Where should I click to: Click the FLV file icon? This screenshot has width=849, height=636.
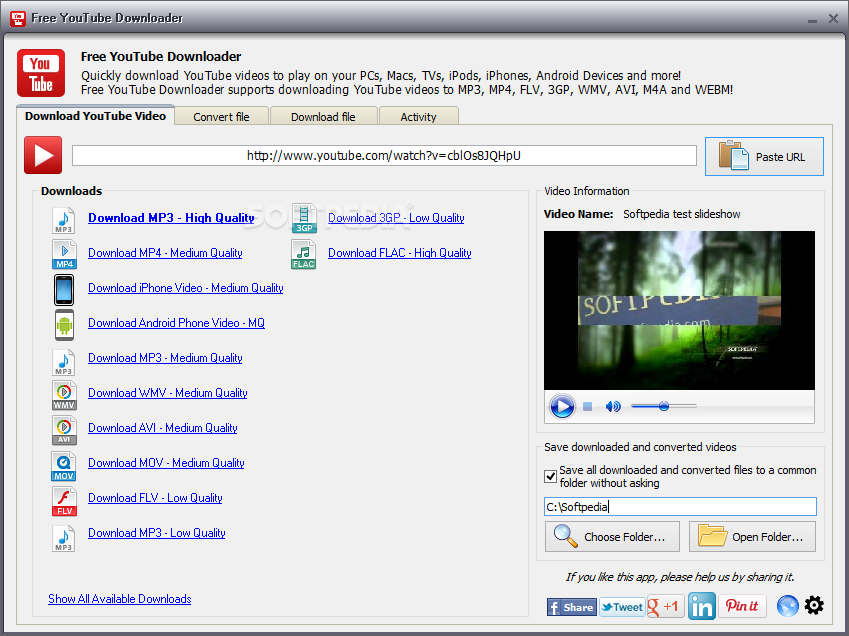point(64,501)
